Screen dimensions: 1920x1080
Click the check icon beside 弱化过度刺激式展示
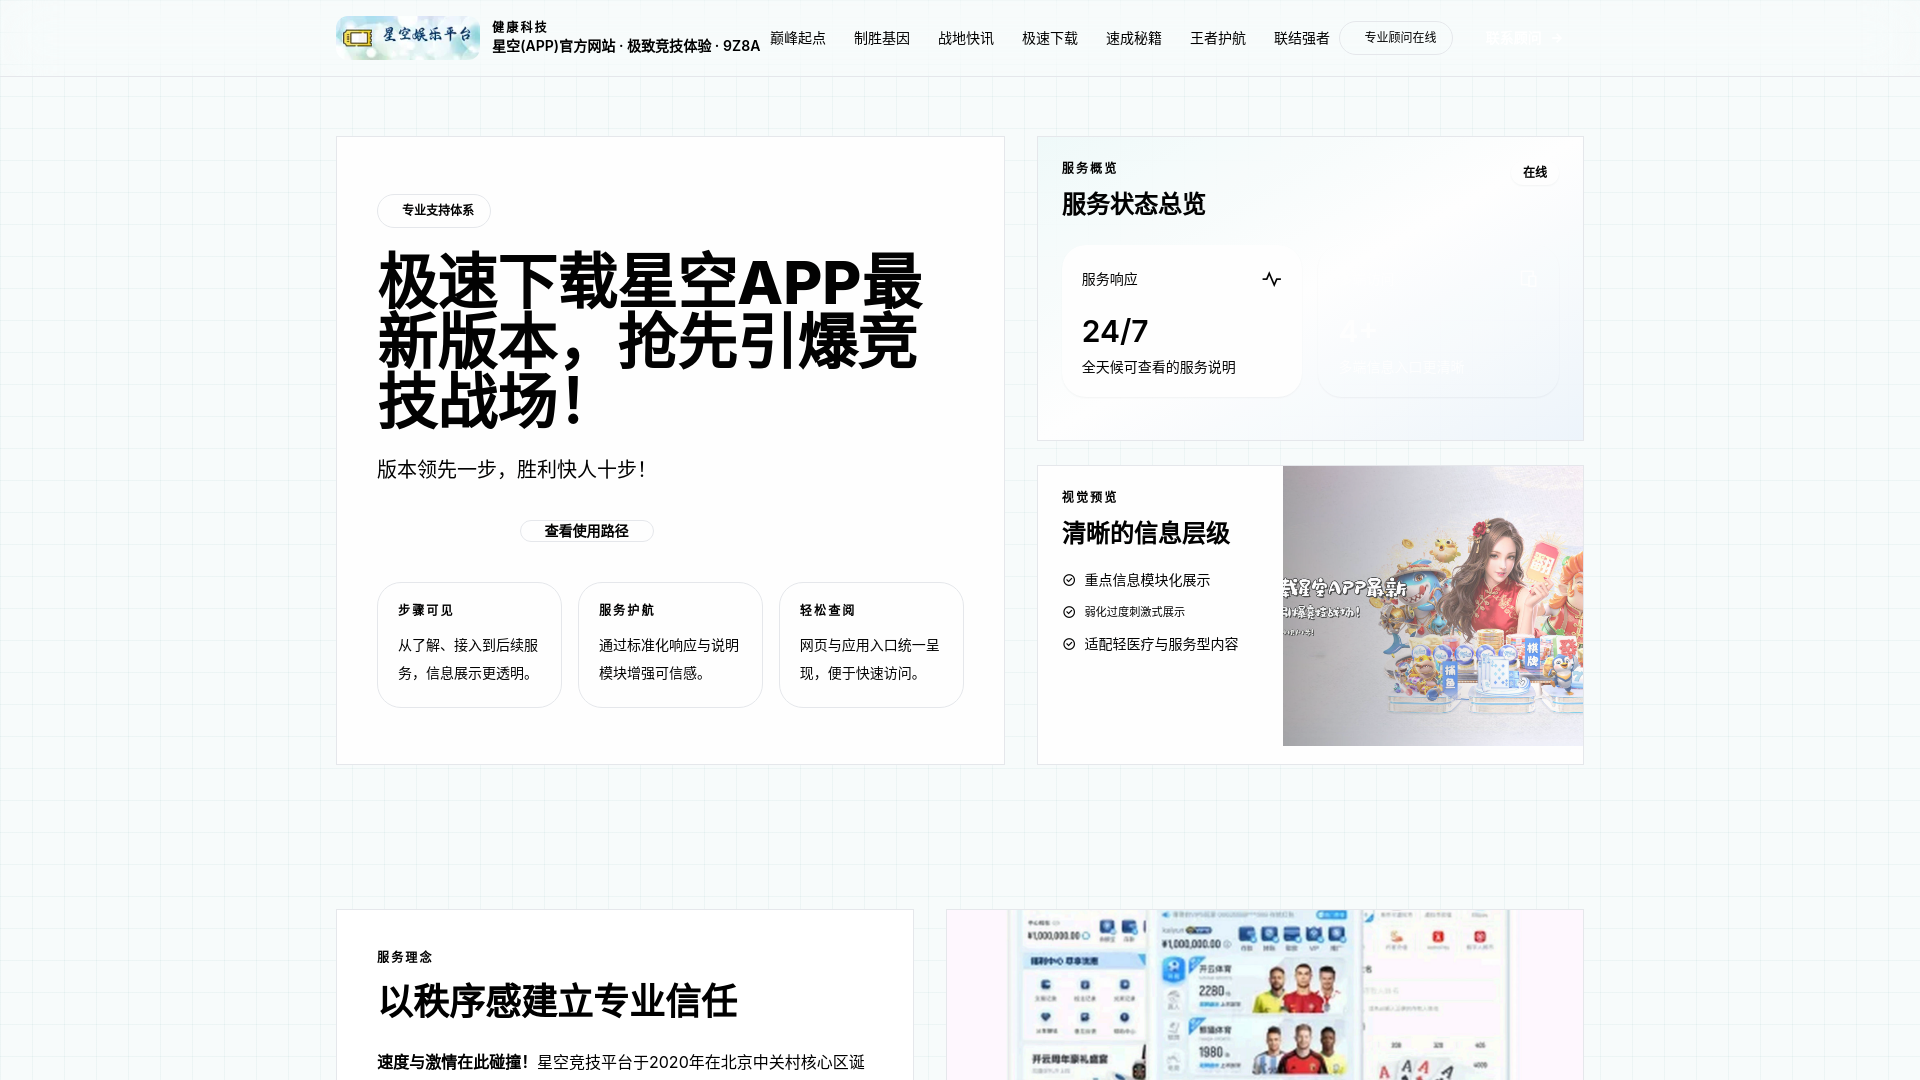(1069, 612)
